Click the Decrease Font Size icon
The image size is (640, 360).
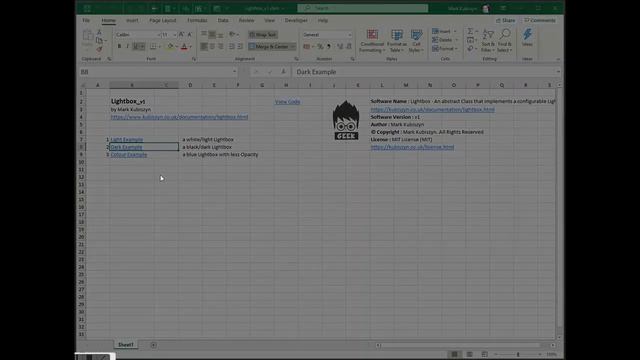[x=190, y=35]
